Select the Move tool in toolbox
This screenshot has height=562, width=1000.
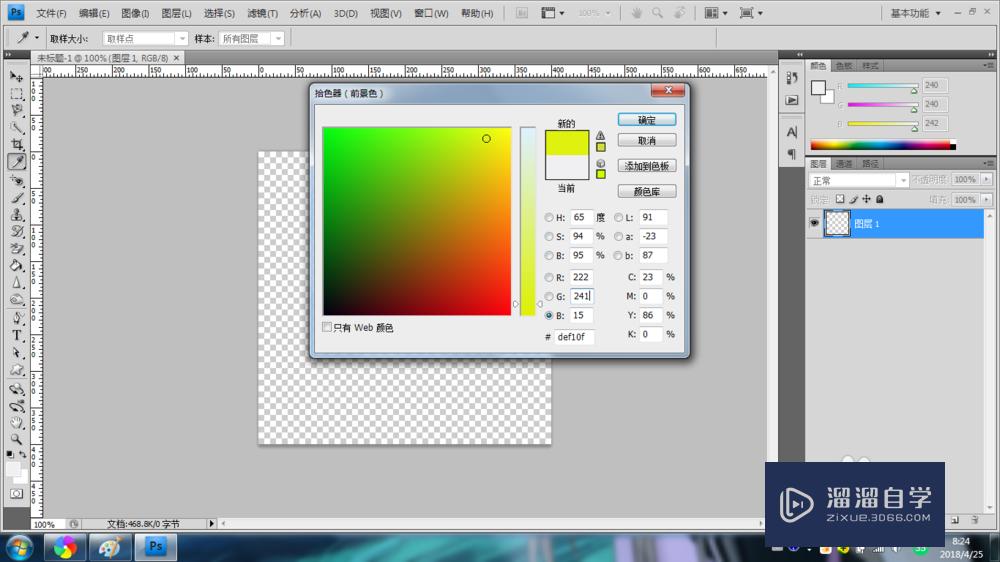(17, 77)
